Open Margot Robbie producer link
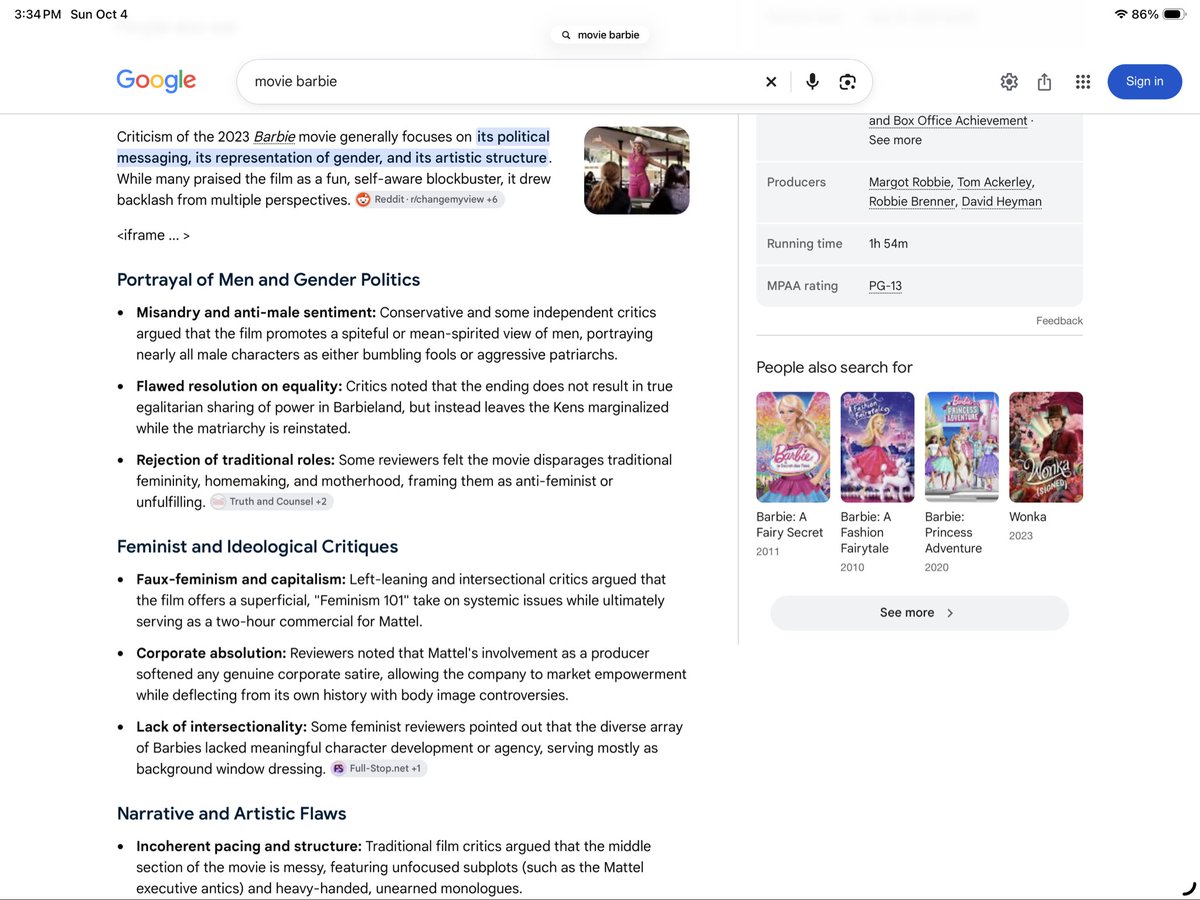Screen dimensions: 1200x900 tap(909, 182)
